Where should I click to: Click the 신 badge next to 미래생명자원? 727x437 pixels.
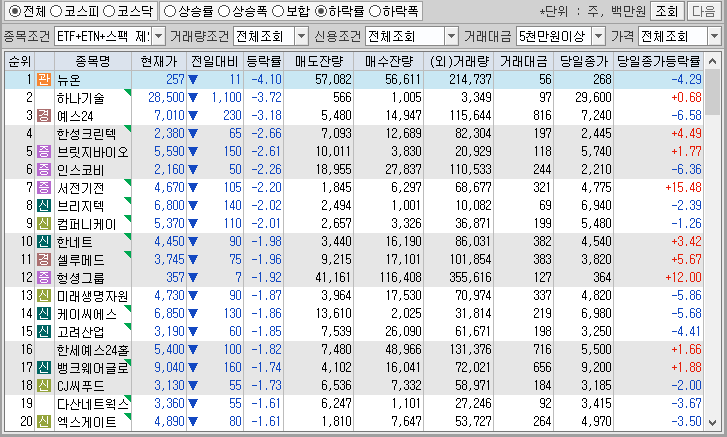click(44, 296)
